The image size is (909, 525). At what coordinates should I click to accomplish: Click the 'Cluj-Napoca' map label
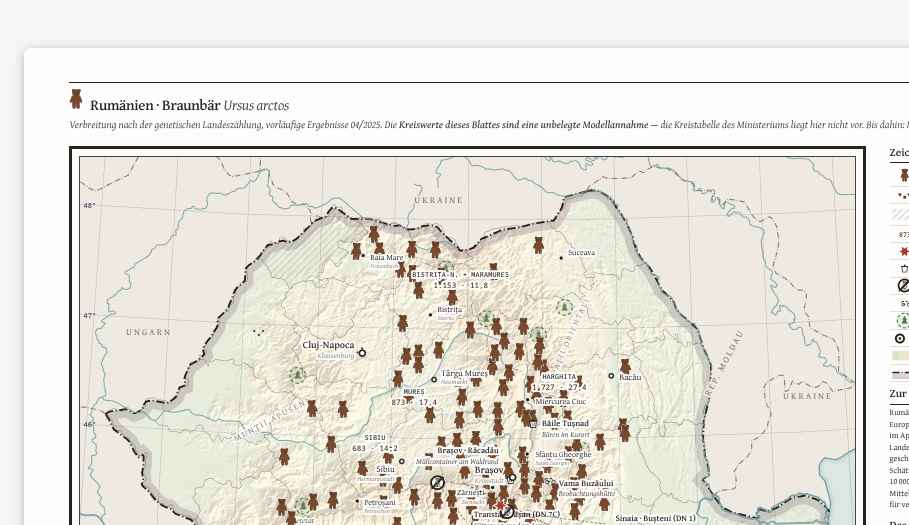[x=328, y=345]
